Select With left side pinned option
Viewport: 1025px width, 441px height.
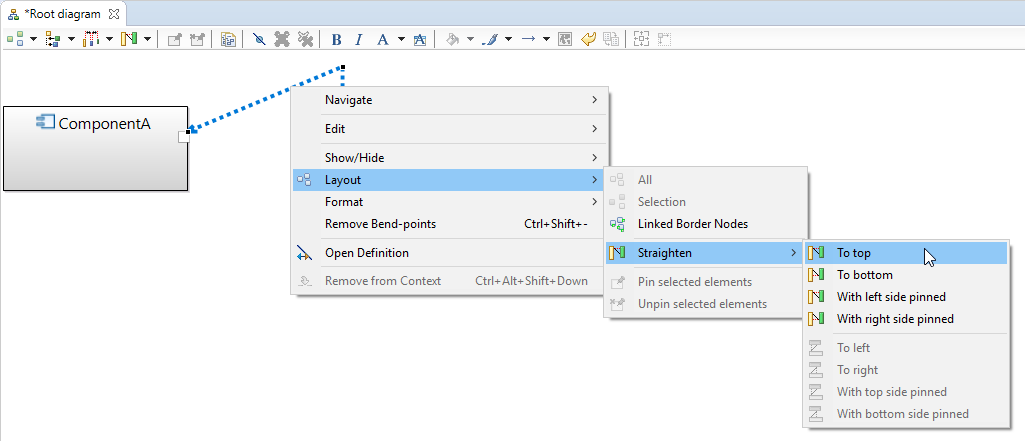[890, 297]
